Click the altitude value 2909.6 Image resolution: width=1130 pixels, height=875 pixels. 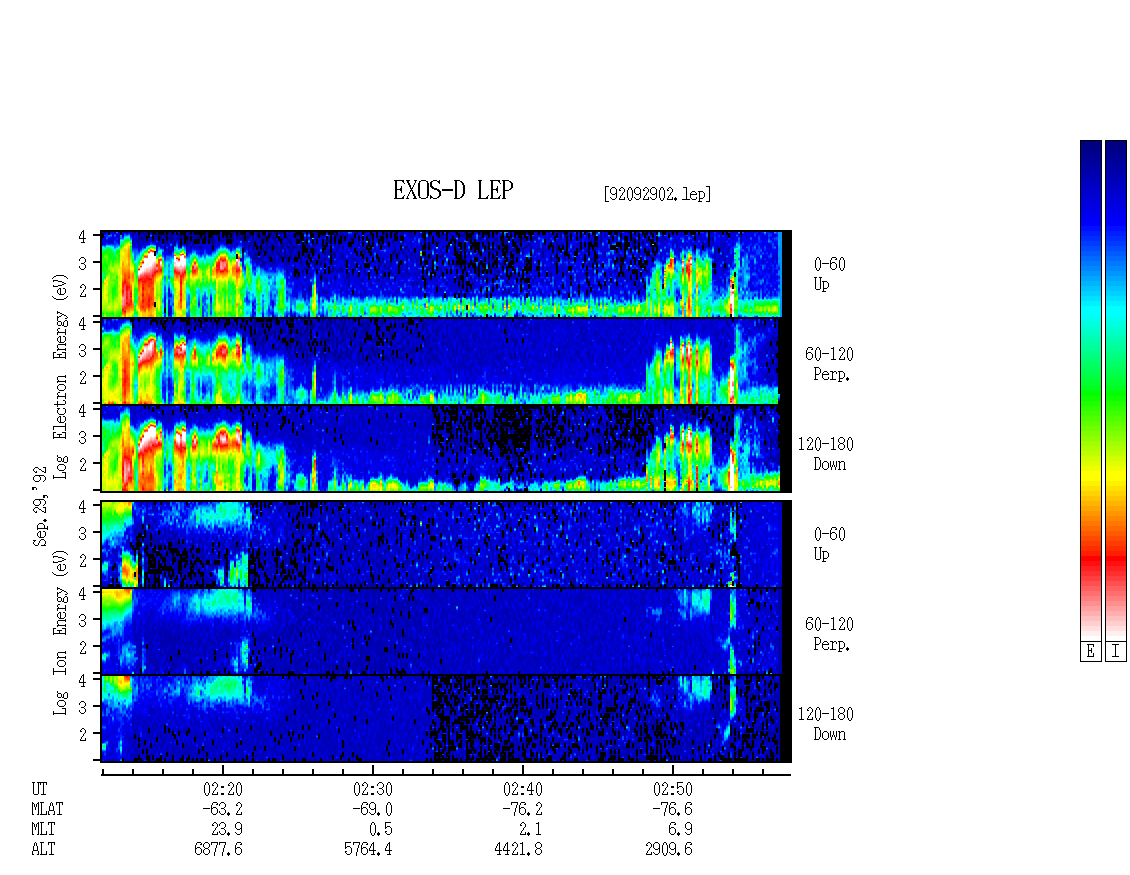click(x=669, y=850)
